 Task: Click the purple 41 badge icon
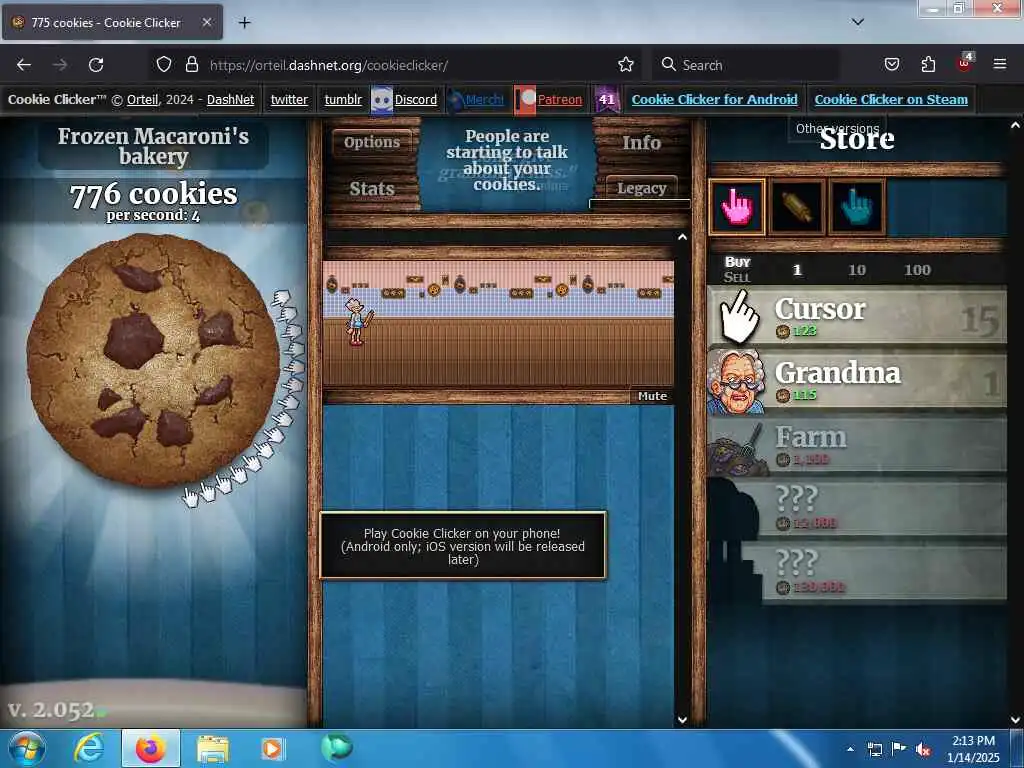coord(607,99)
